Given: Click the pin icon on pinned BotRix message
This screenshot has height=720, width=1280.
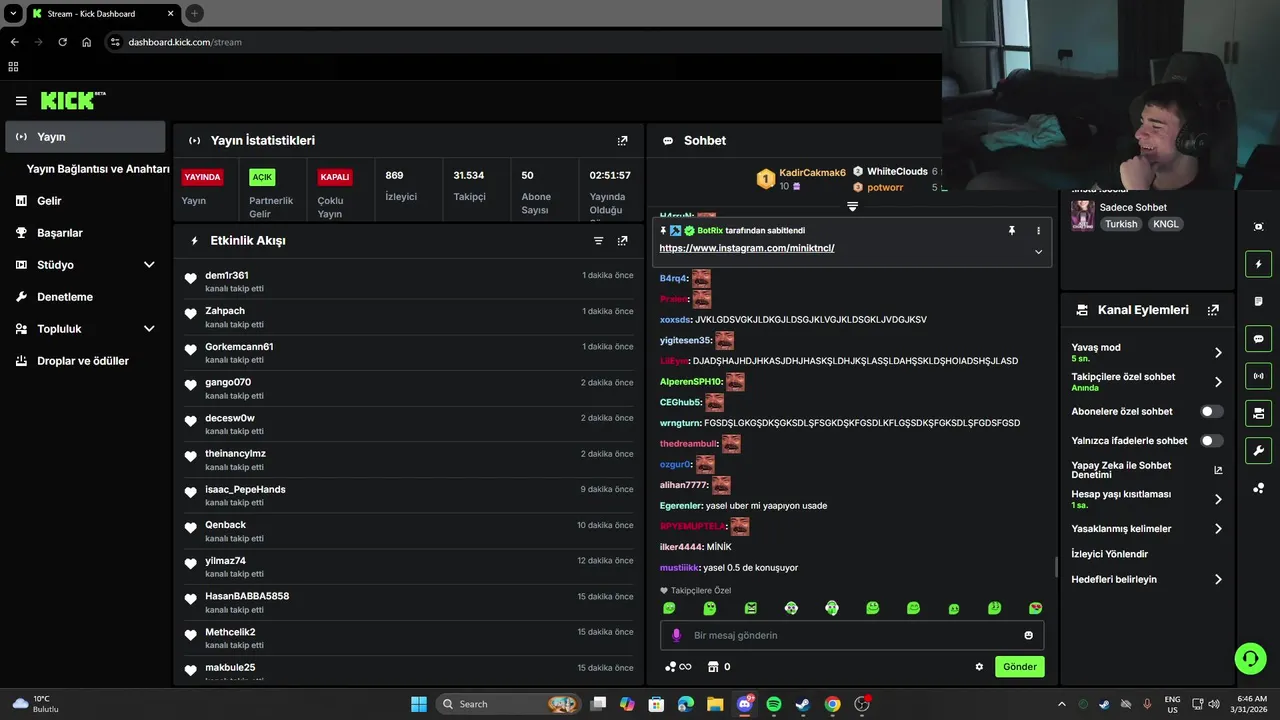Looking at the screenshot, I should pos(1011,231).
